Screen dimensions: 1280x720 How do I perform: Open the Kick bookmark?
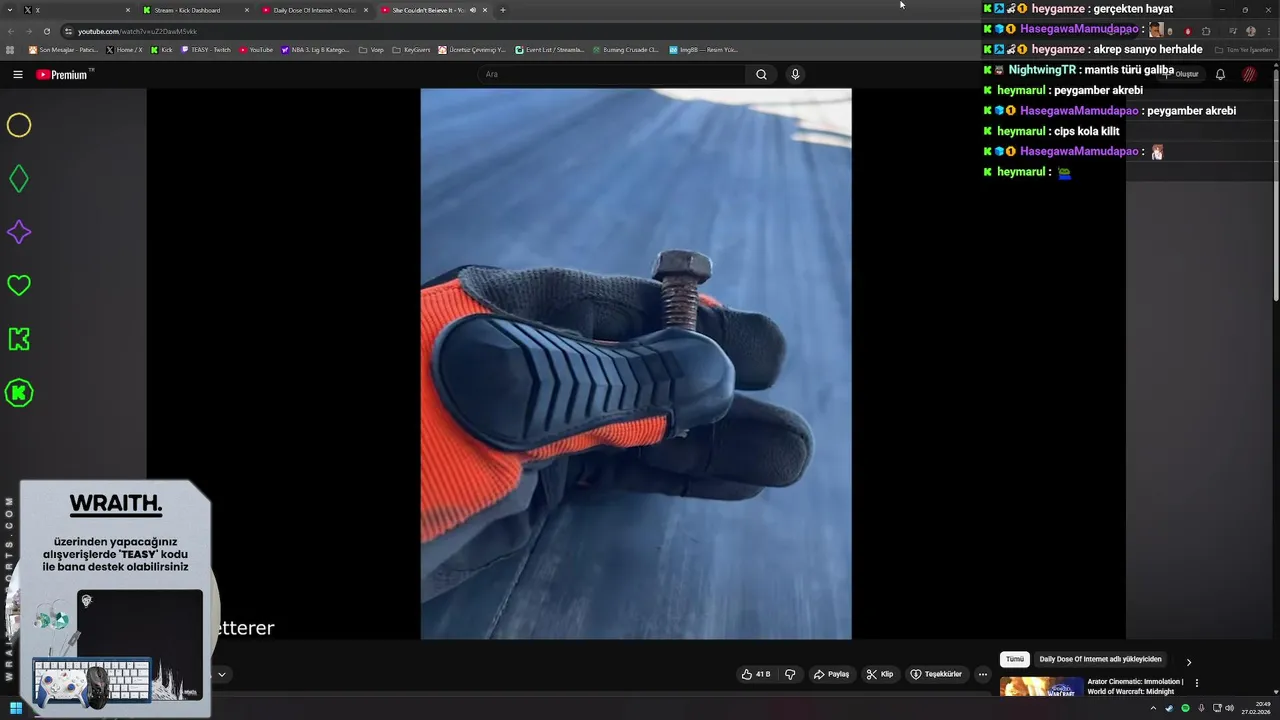click(162, 49)
